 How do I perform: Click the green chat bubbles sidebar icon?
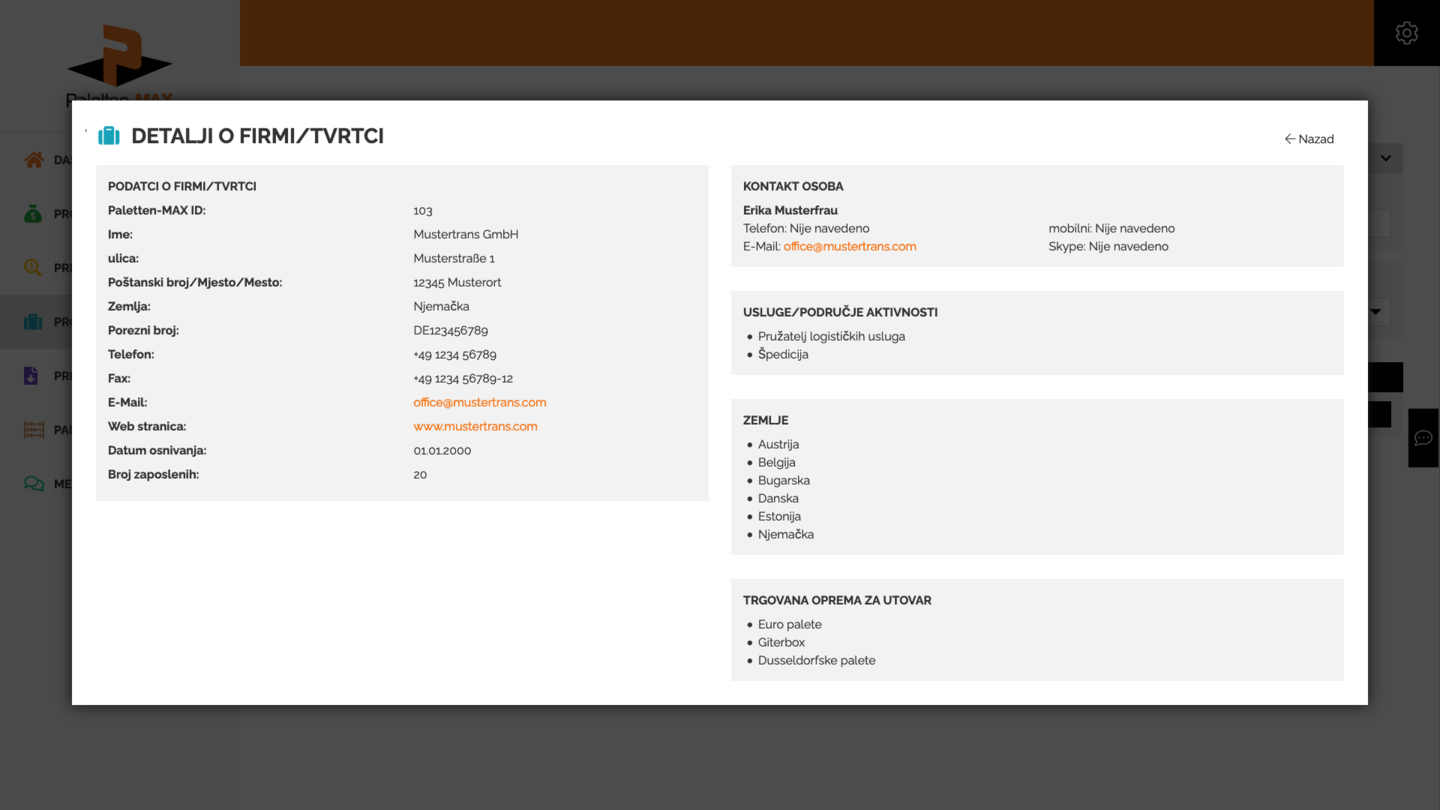(x=34, y=484)
